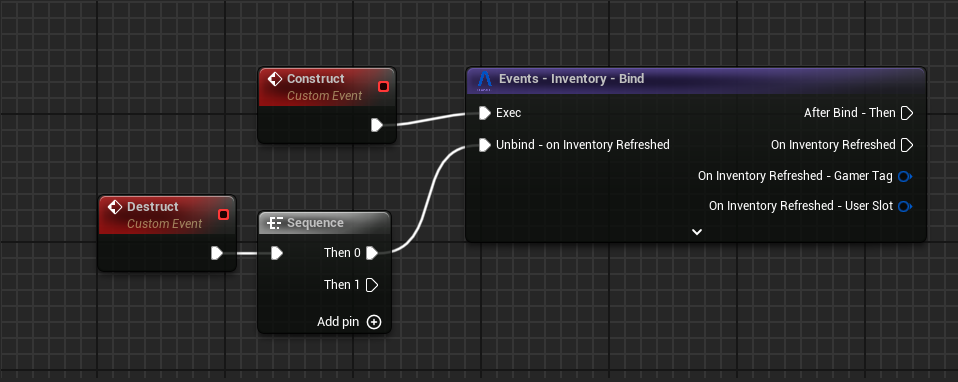Image resolution: width=958 pixels, height=382 pixels.
Task: Click the Destruct event diamond icon
Action: (x=115, y=207)
